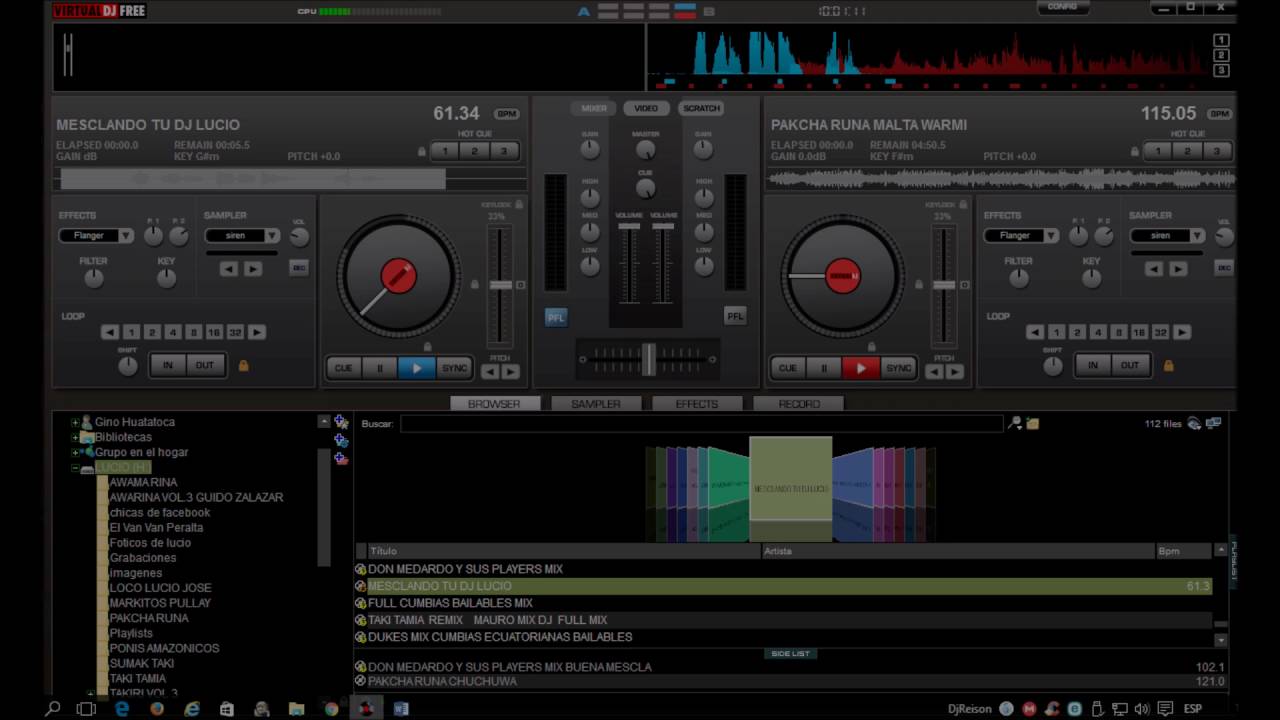Viewport: 1280px width, 720px height.
Task: Open search options magnifier icon
Action: click(1015, 424)
